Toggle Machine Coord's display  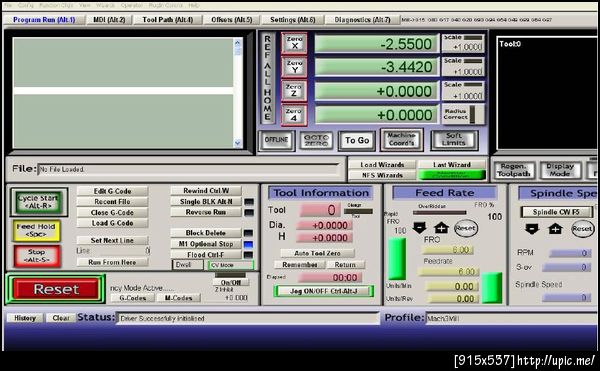(x=401, y=140)
